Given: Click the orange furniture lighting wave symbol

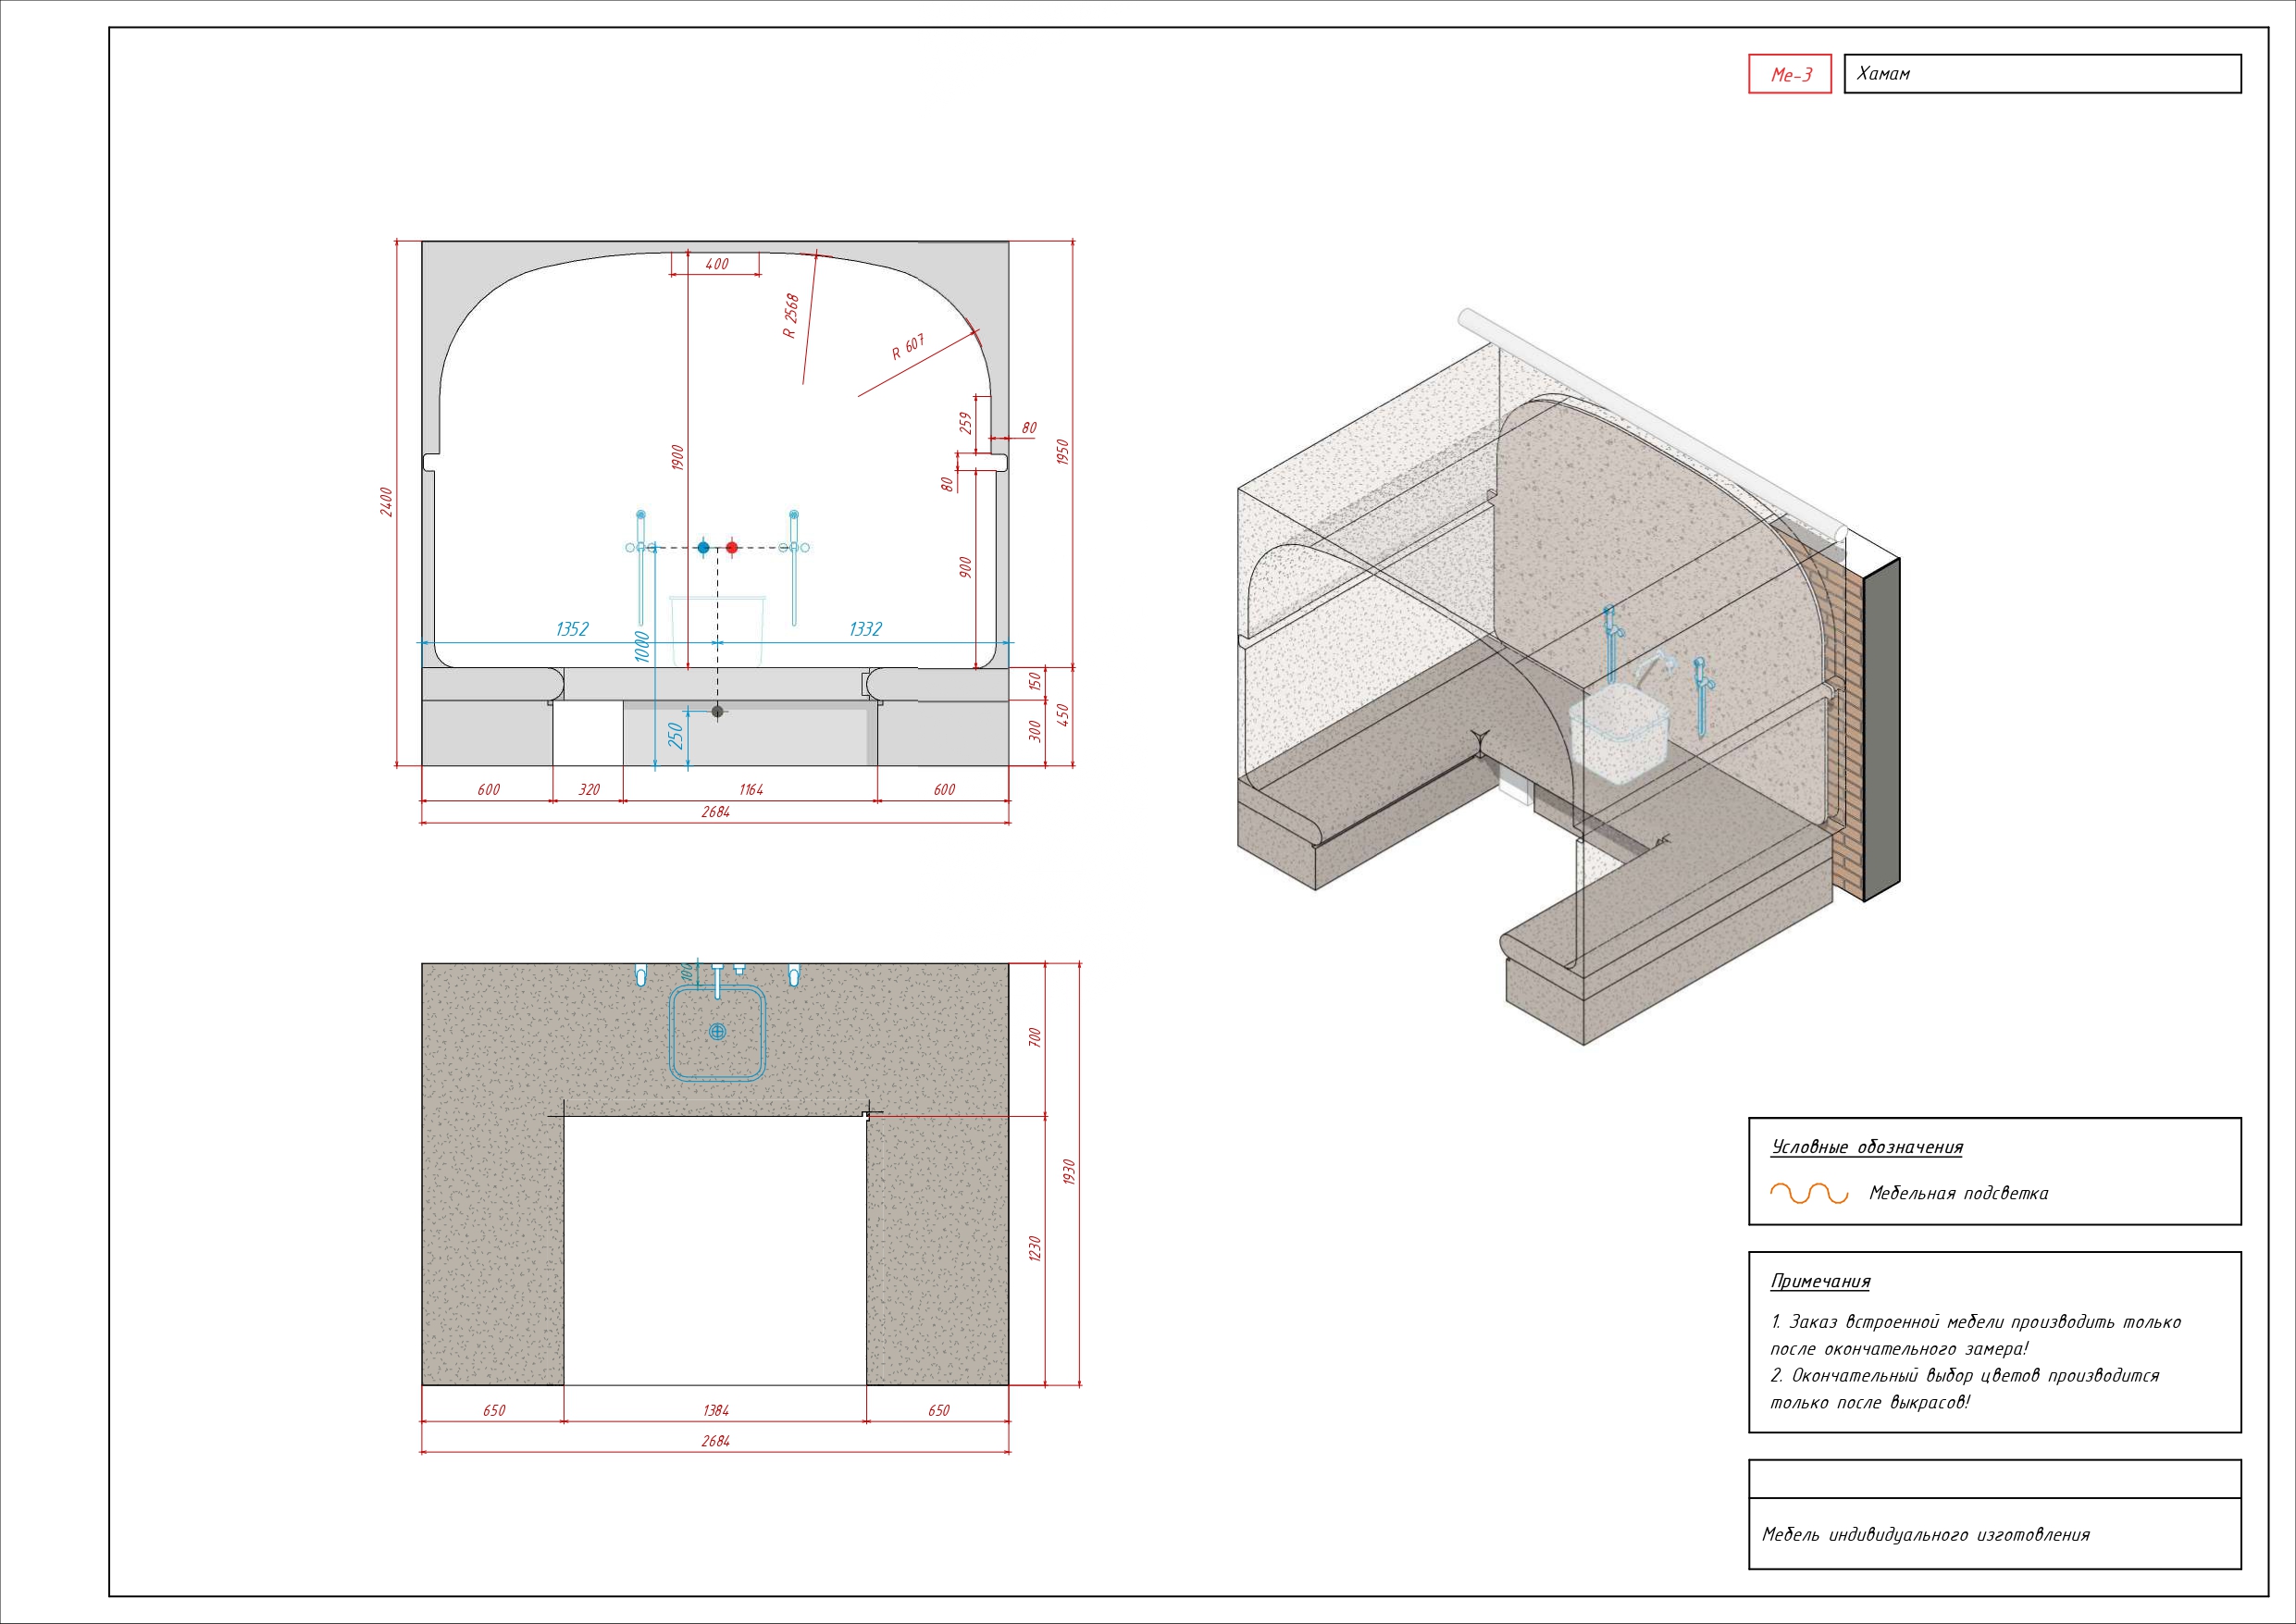Looking at the screenshot, I should 1808,1193.
